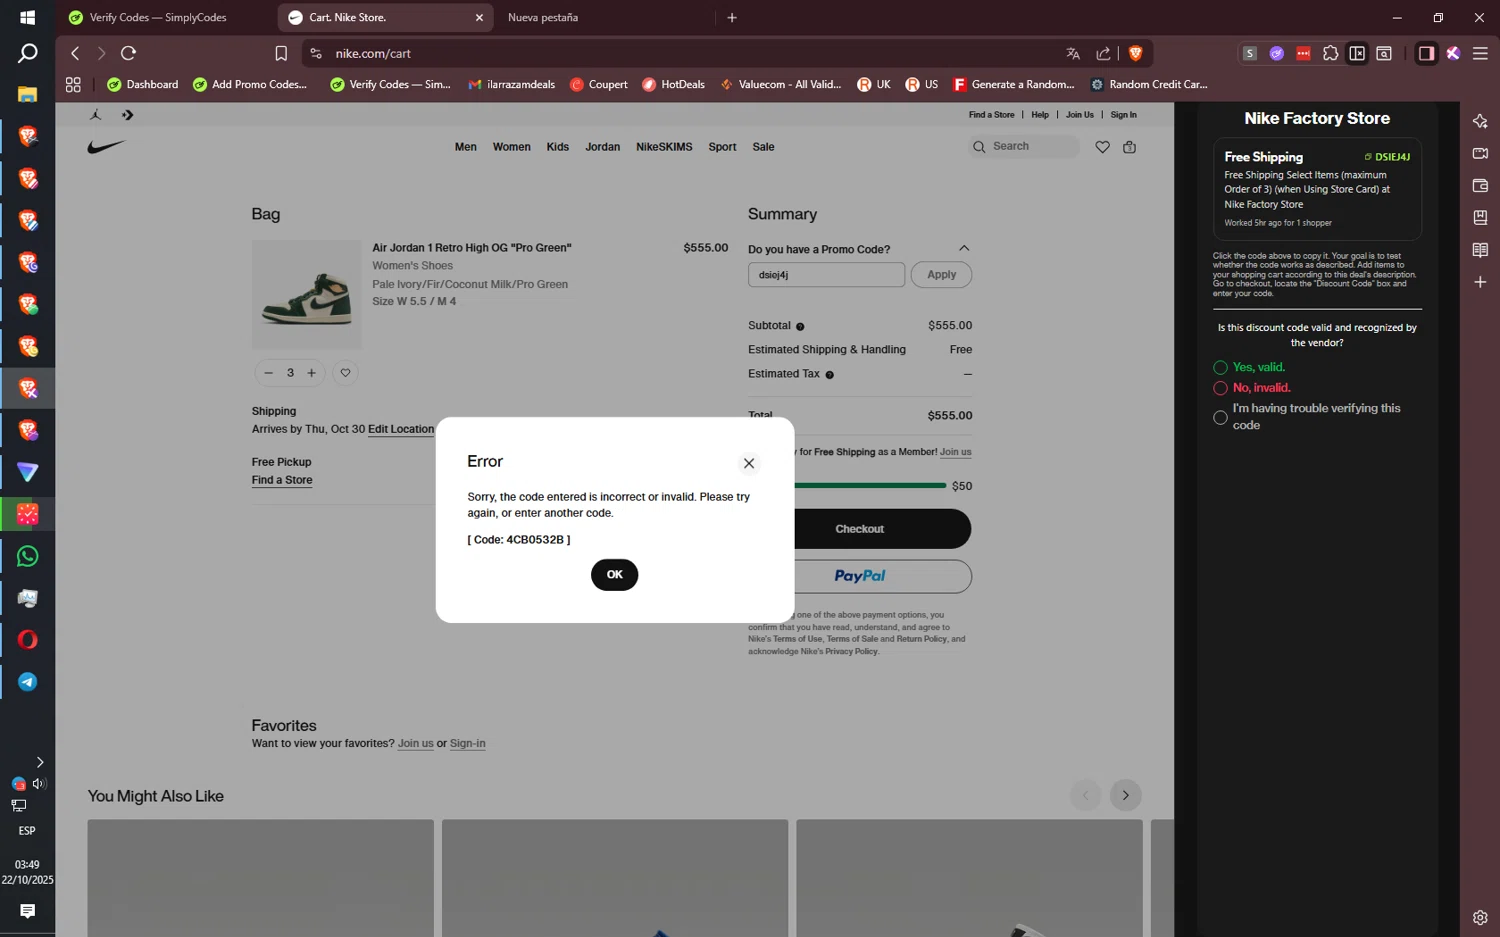Open the Add Promo Codes bookmark
Image resolution: width=1500 pixels, height=937 pixels.
250,84
